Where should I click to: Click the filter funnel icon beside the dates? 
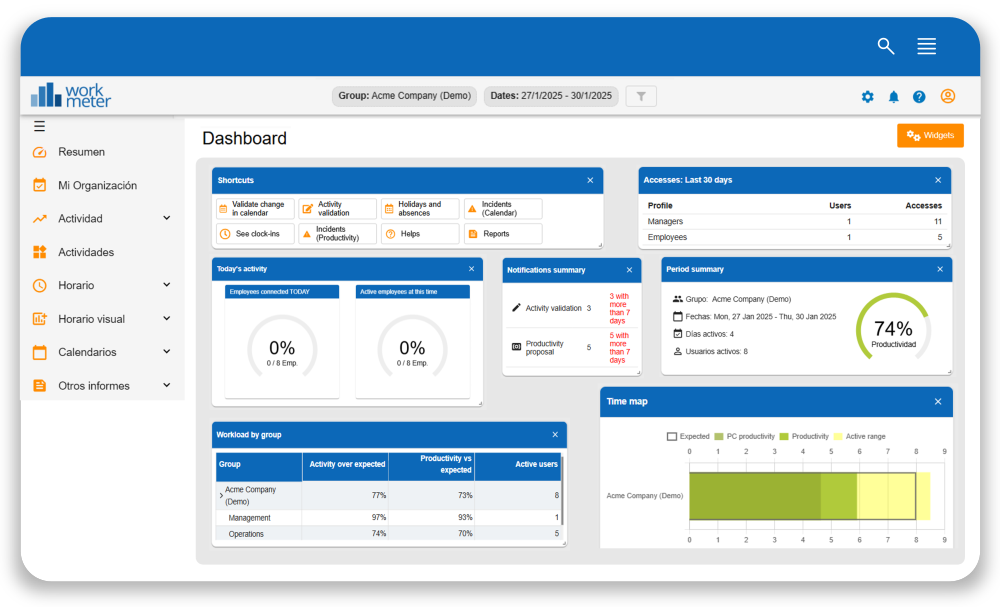tap(639, 95)
